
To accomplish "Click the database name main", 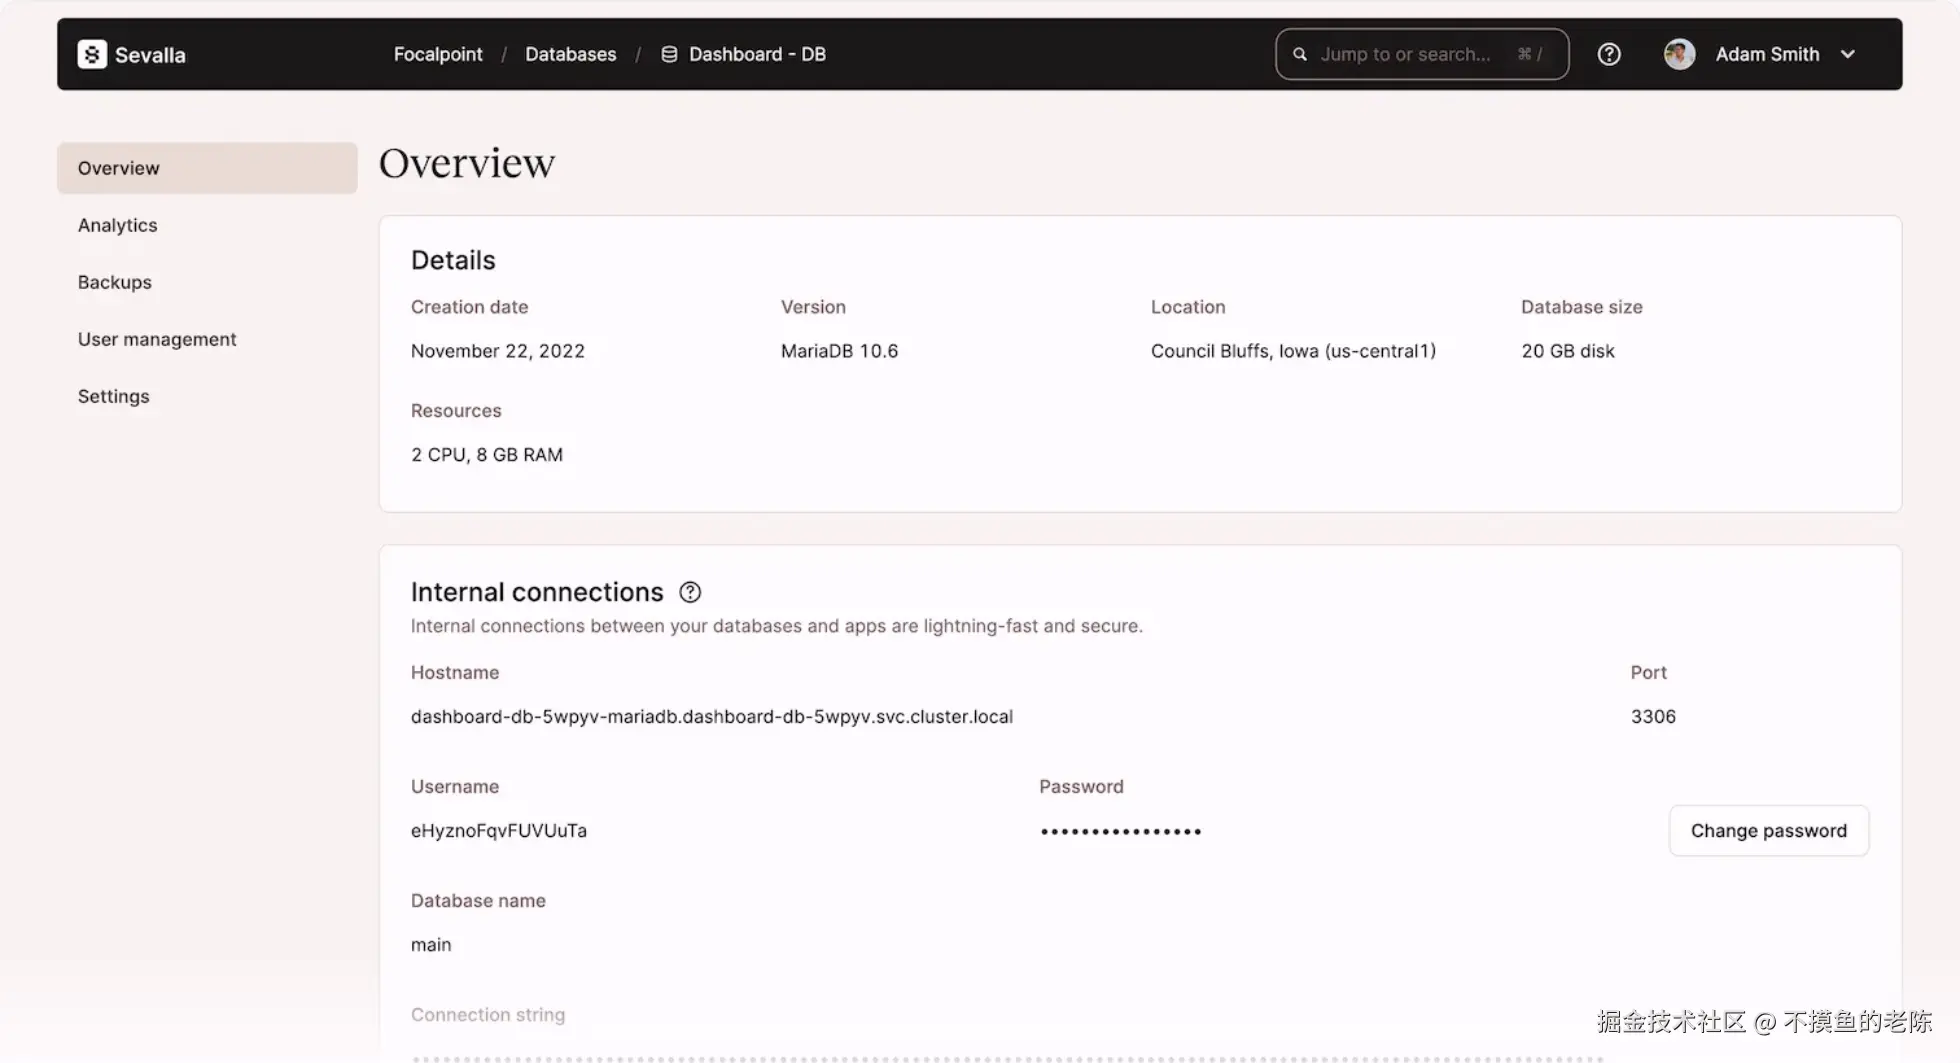I will [x=431, y=945].
